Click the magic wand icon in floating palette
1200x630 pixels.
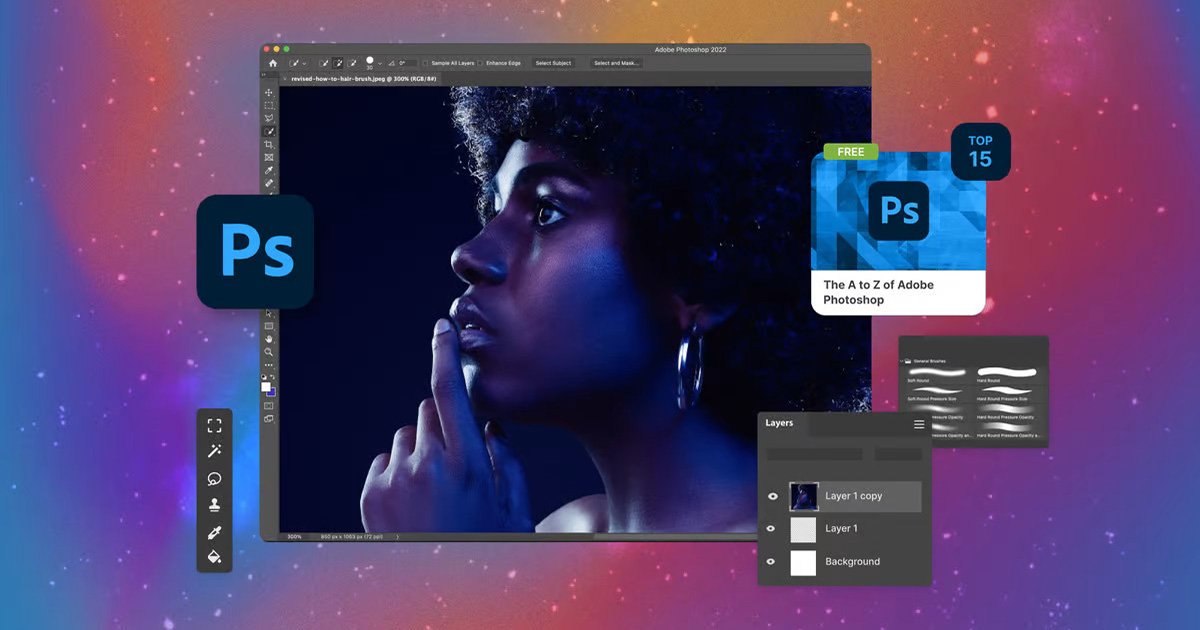tap(214, 451)
